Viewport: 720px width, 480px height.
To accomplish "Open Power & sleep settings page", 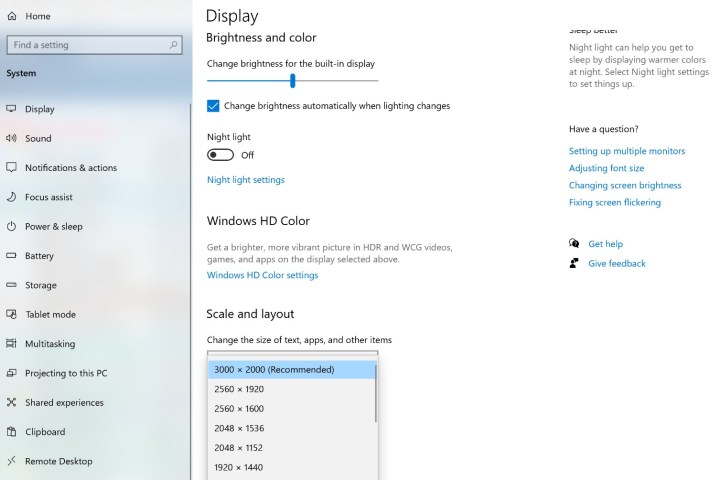I will pos(54,226).
